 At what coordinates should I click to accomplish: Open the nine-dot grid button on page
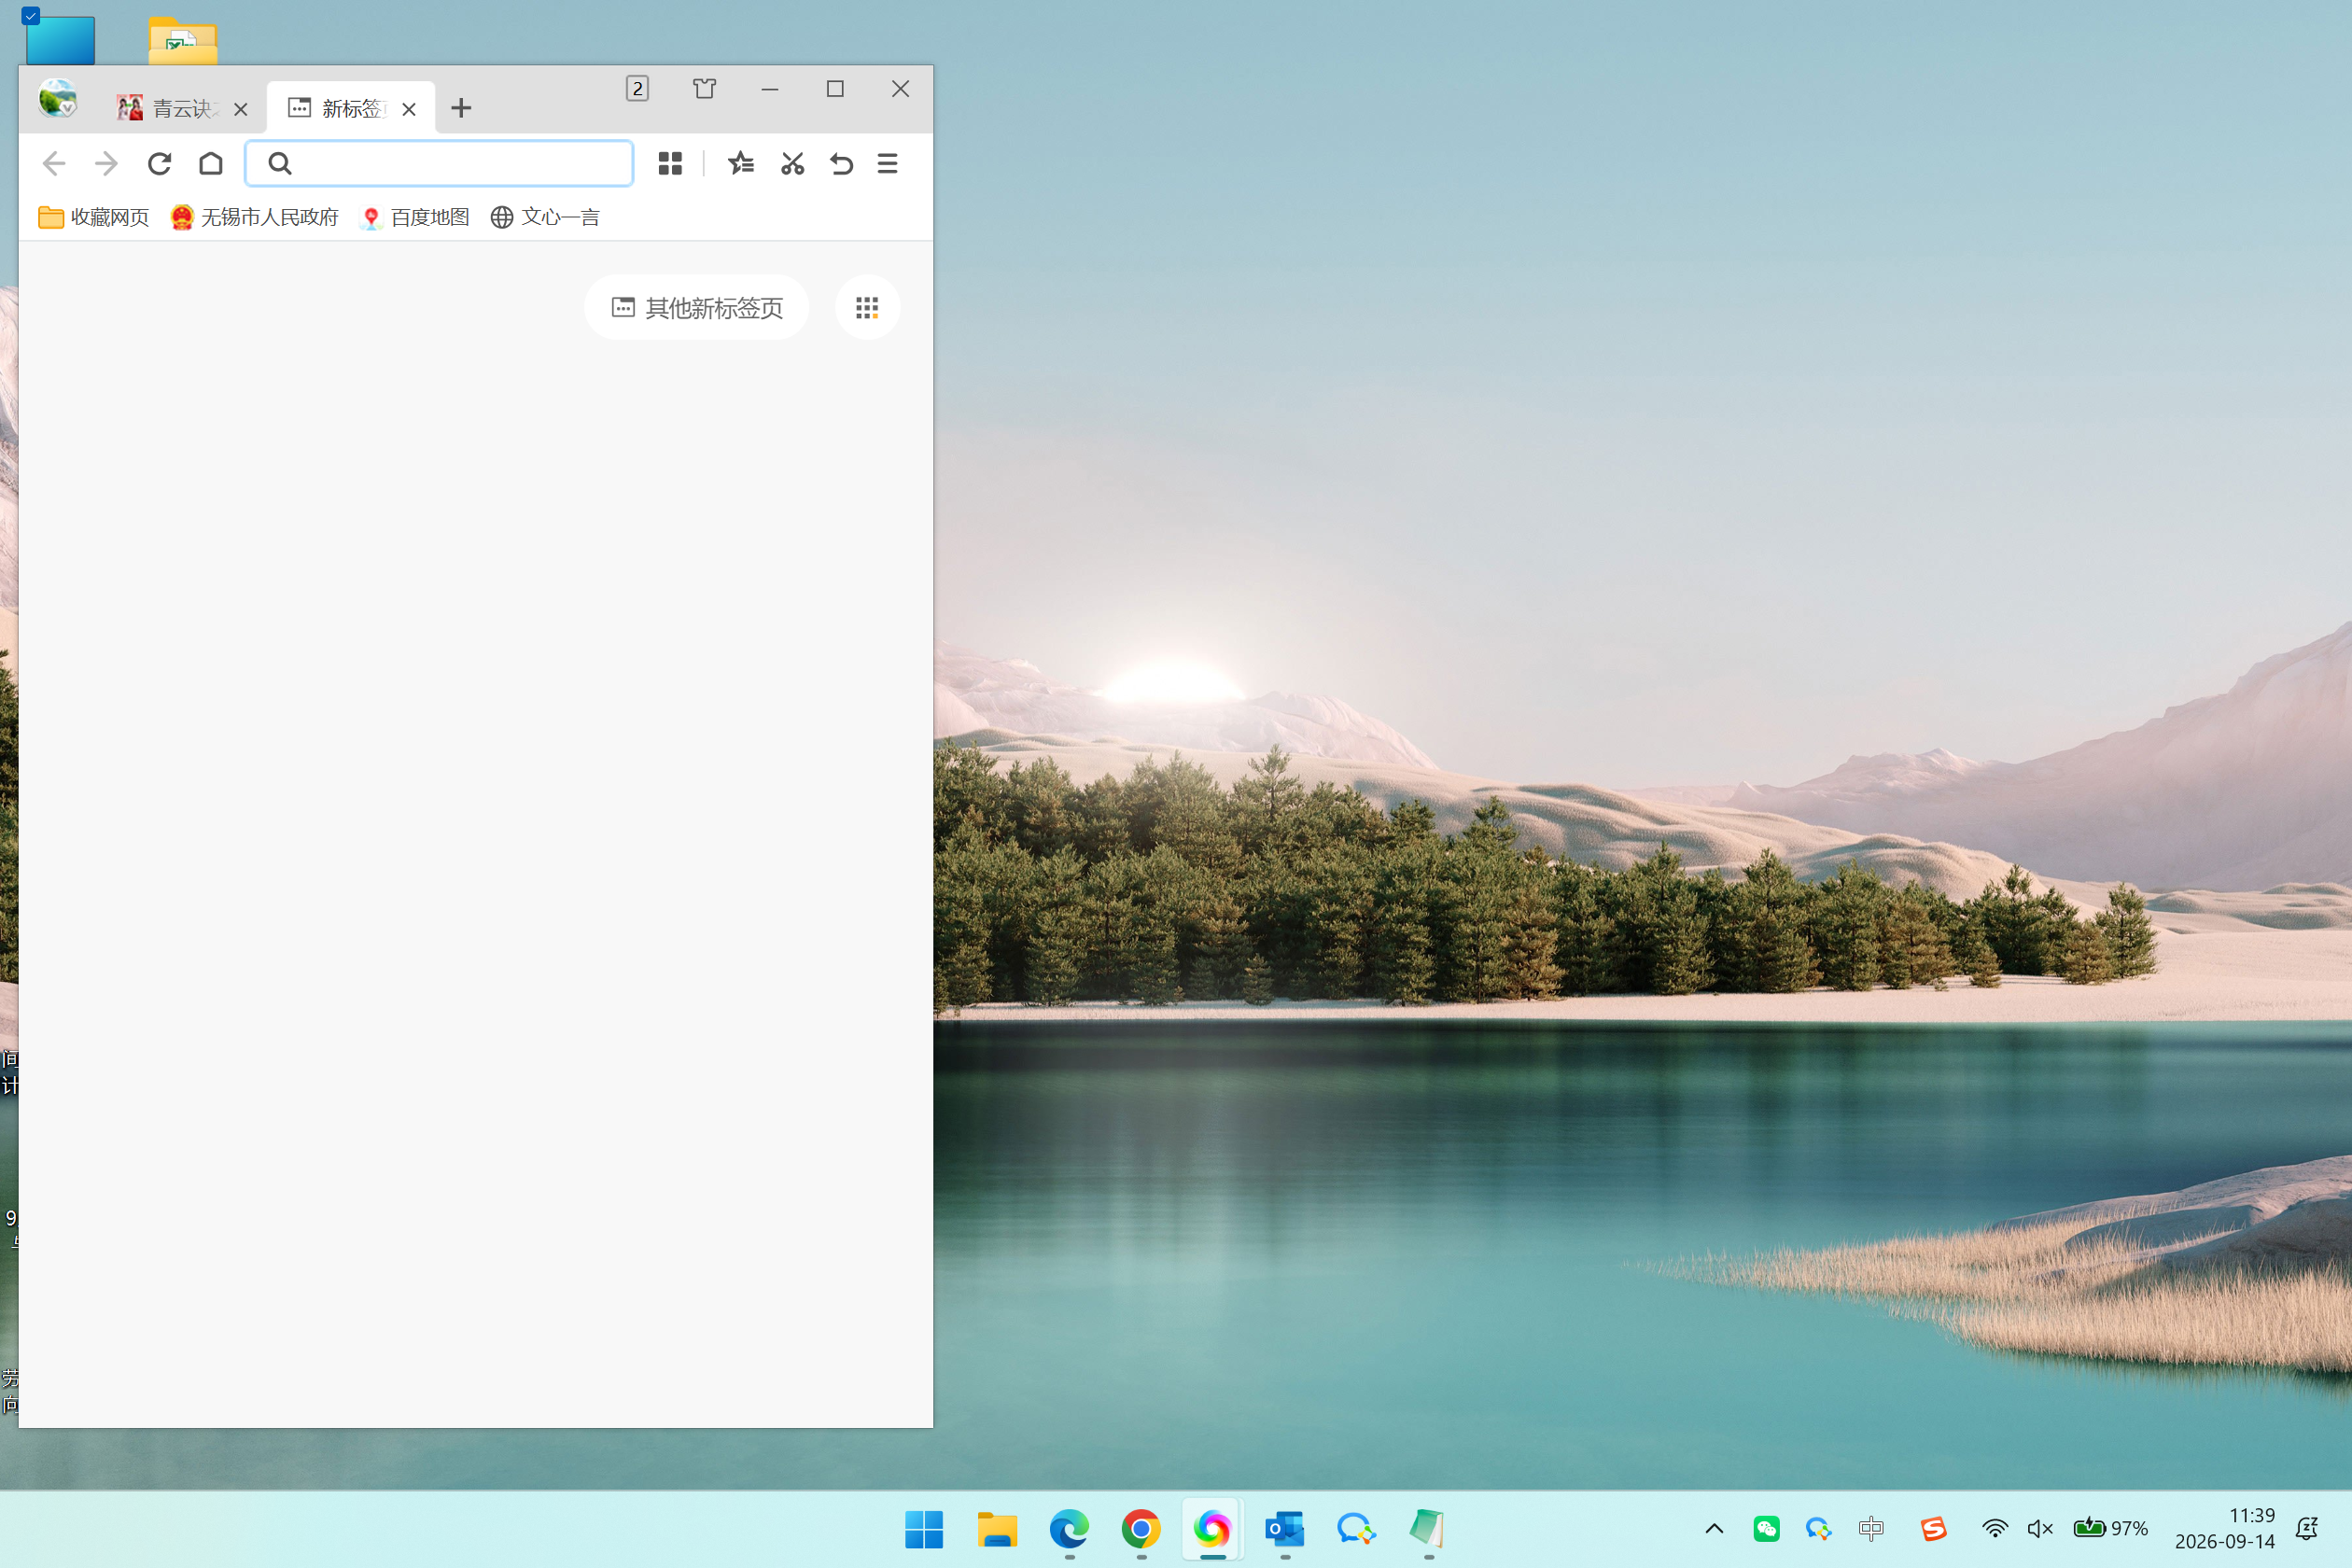(867, 307)
